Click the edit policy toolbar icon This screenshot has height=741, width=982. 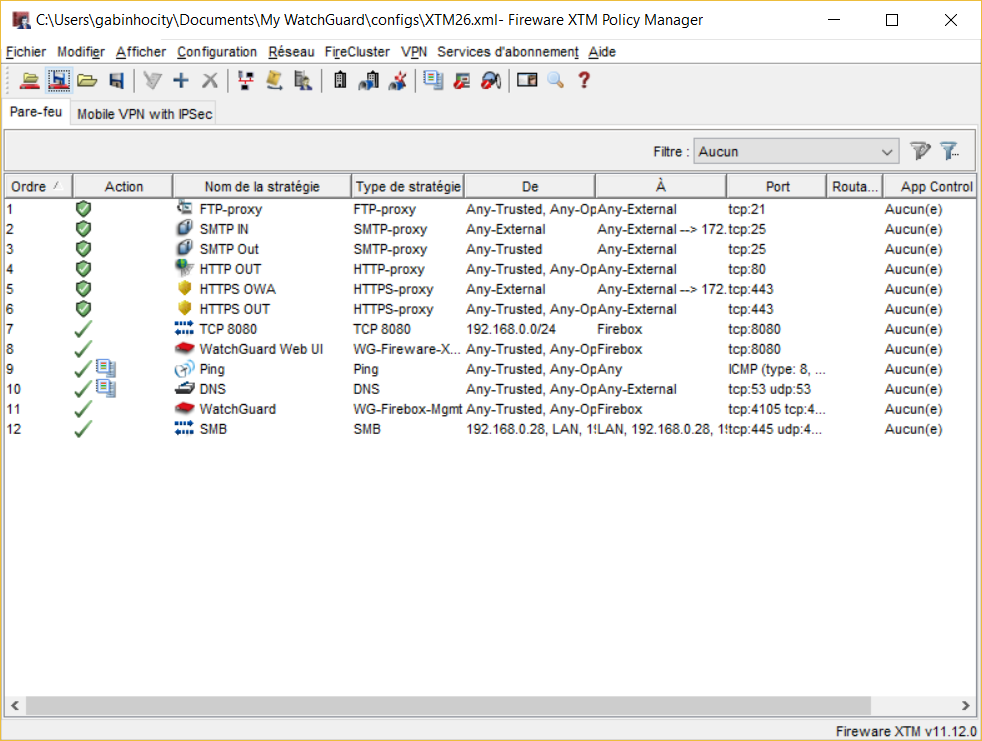(152, 80)
